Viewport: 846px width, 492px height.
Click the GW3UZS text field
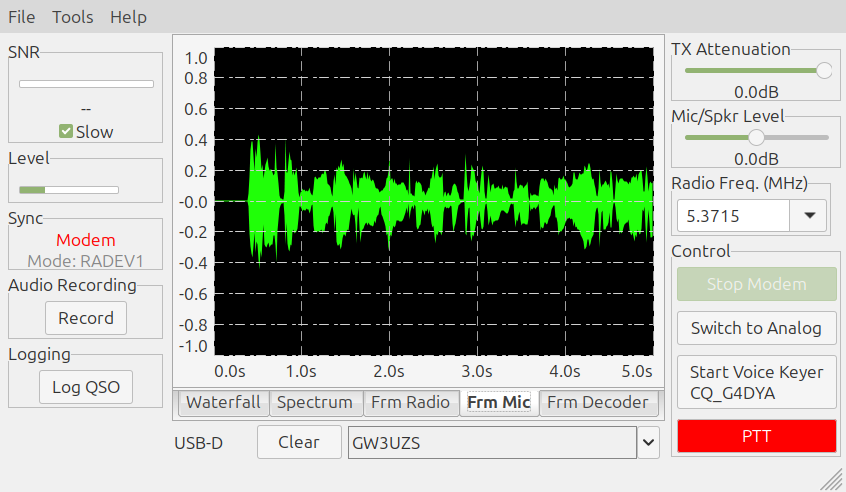click(493, 442)
